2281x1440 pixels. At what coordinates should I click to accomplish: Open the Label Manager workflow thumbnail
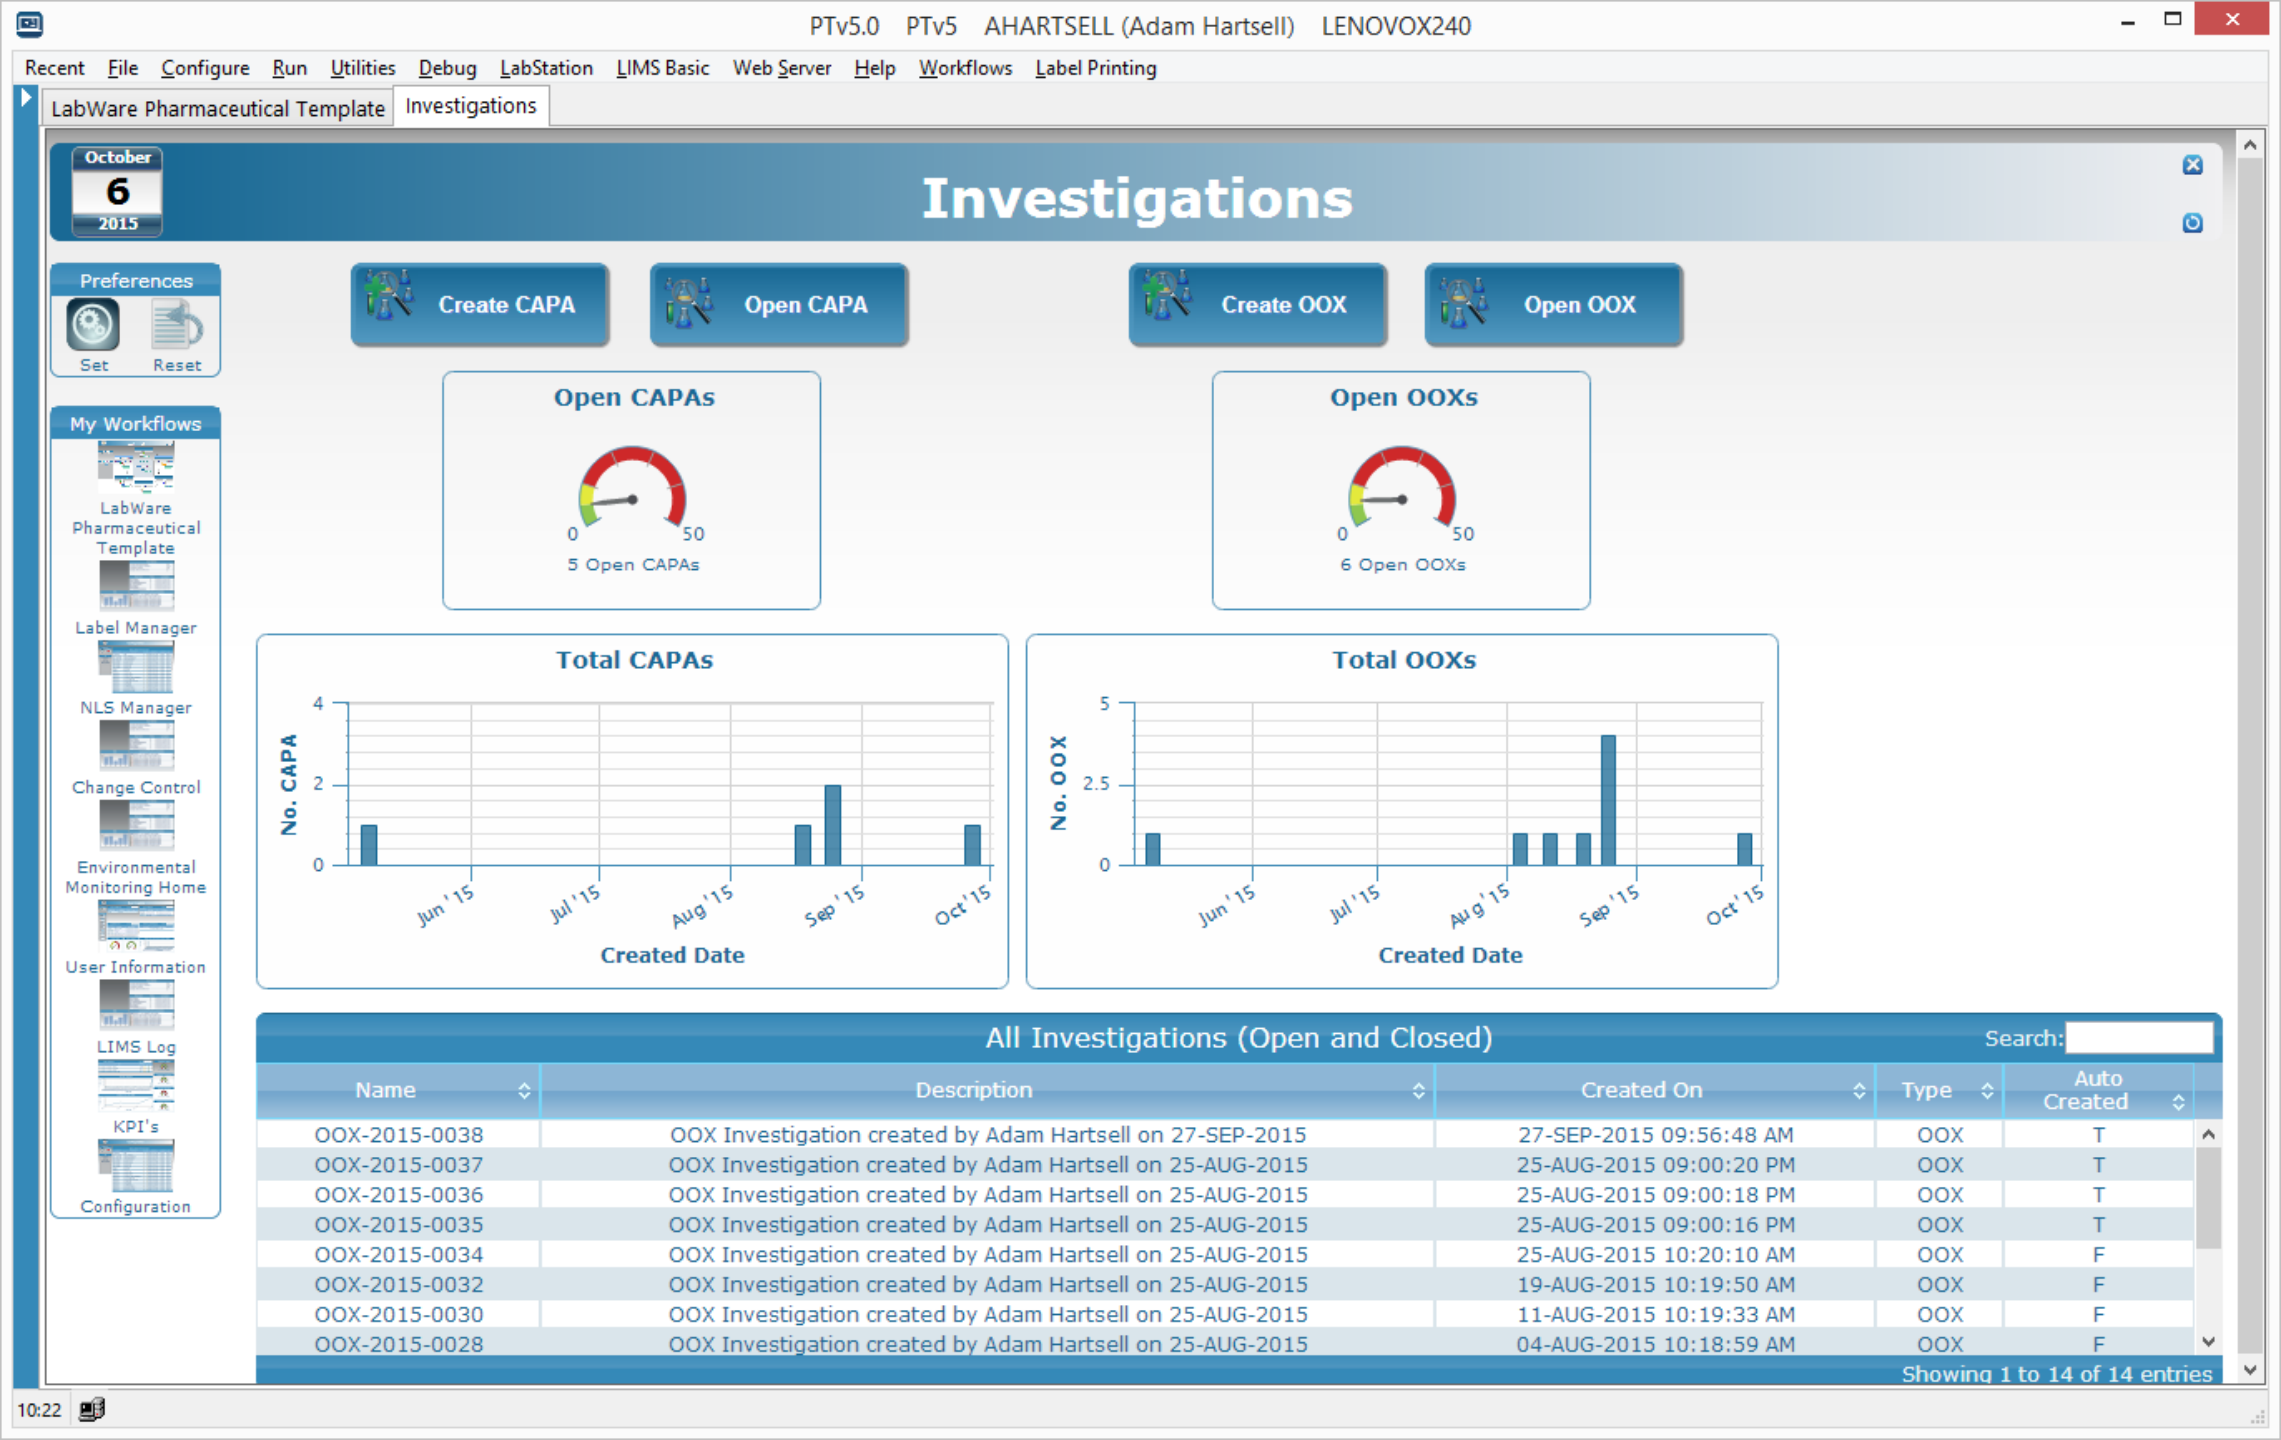point(136,586)
